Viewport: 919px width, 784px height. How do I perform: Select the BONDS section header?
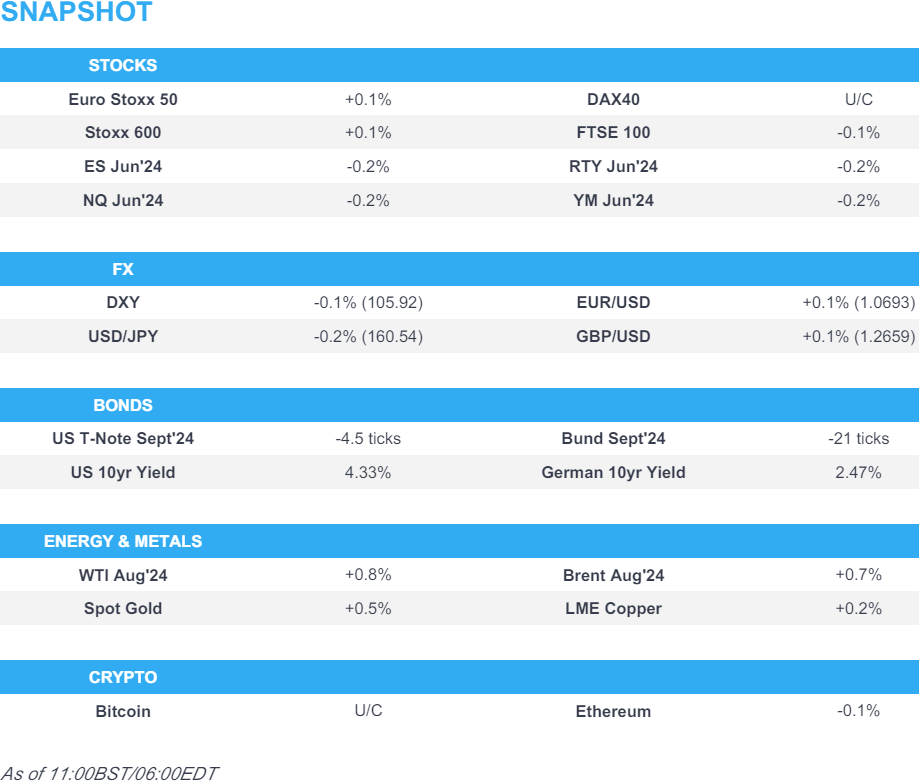(x=123, y=405)
